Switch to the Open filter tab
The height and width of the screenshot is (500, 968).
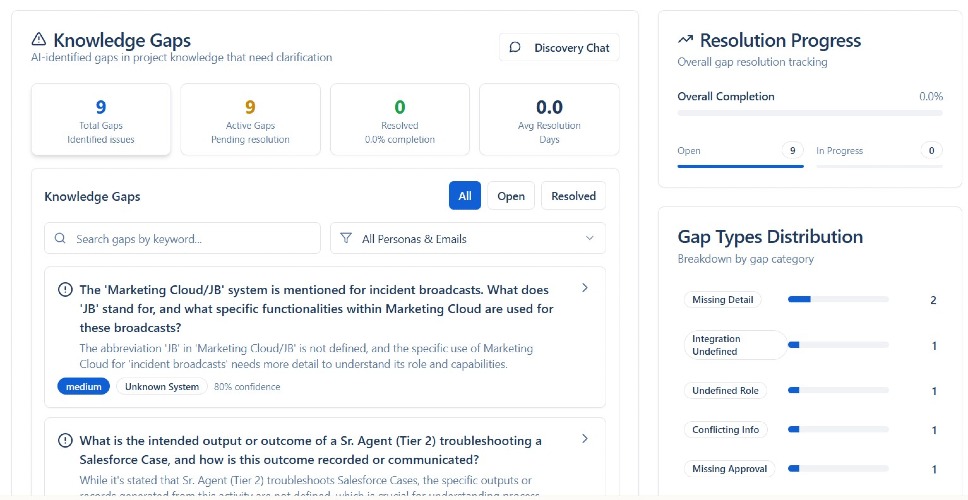(x=511, y=196)
